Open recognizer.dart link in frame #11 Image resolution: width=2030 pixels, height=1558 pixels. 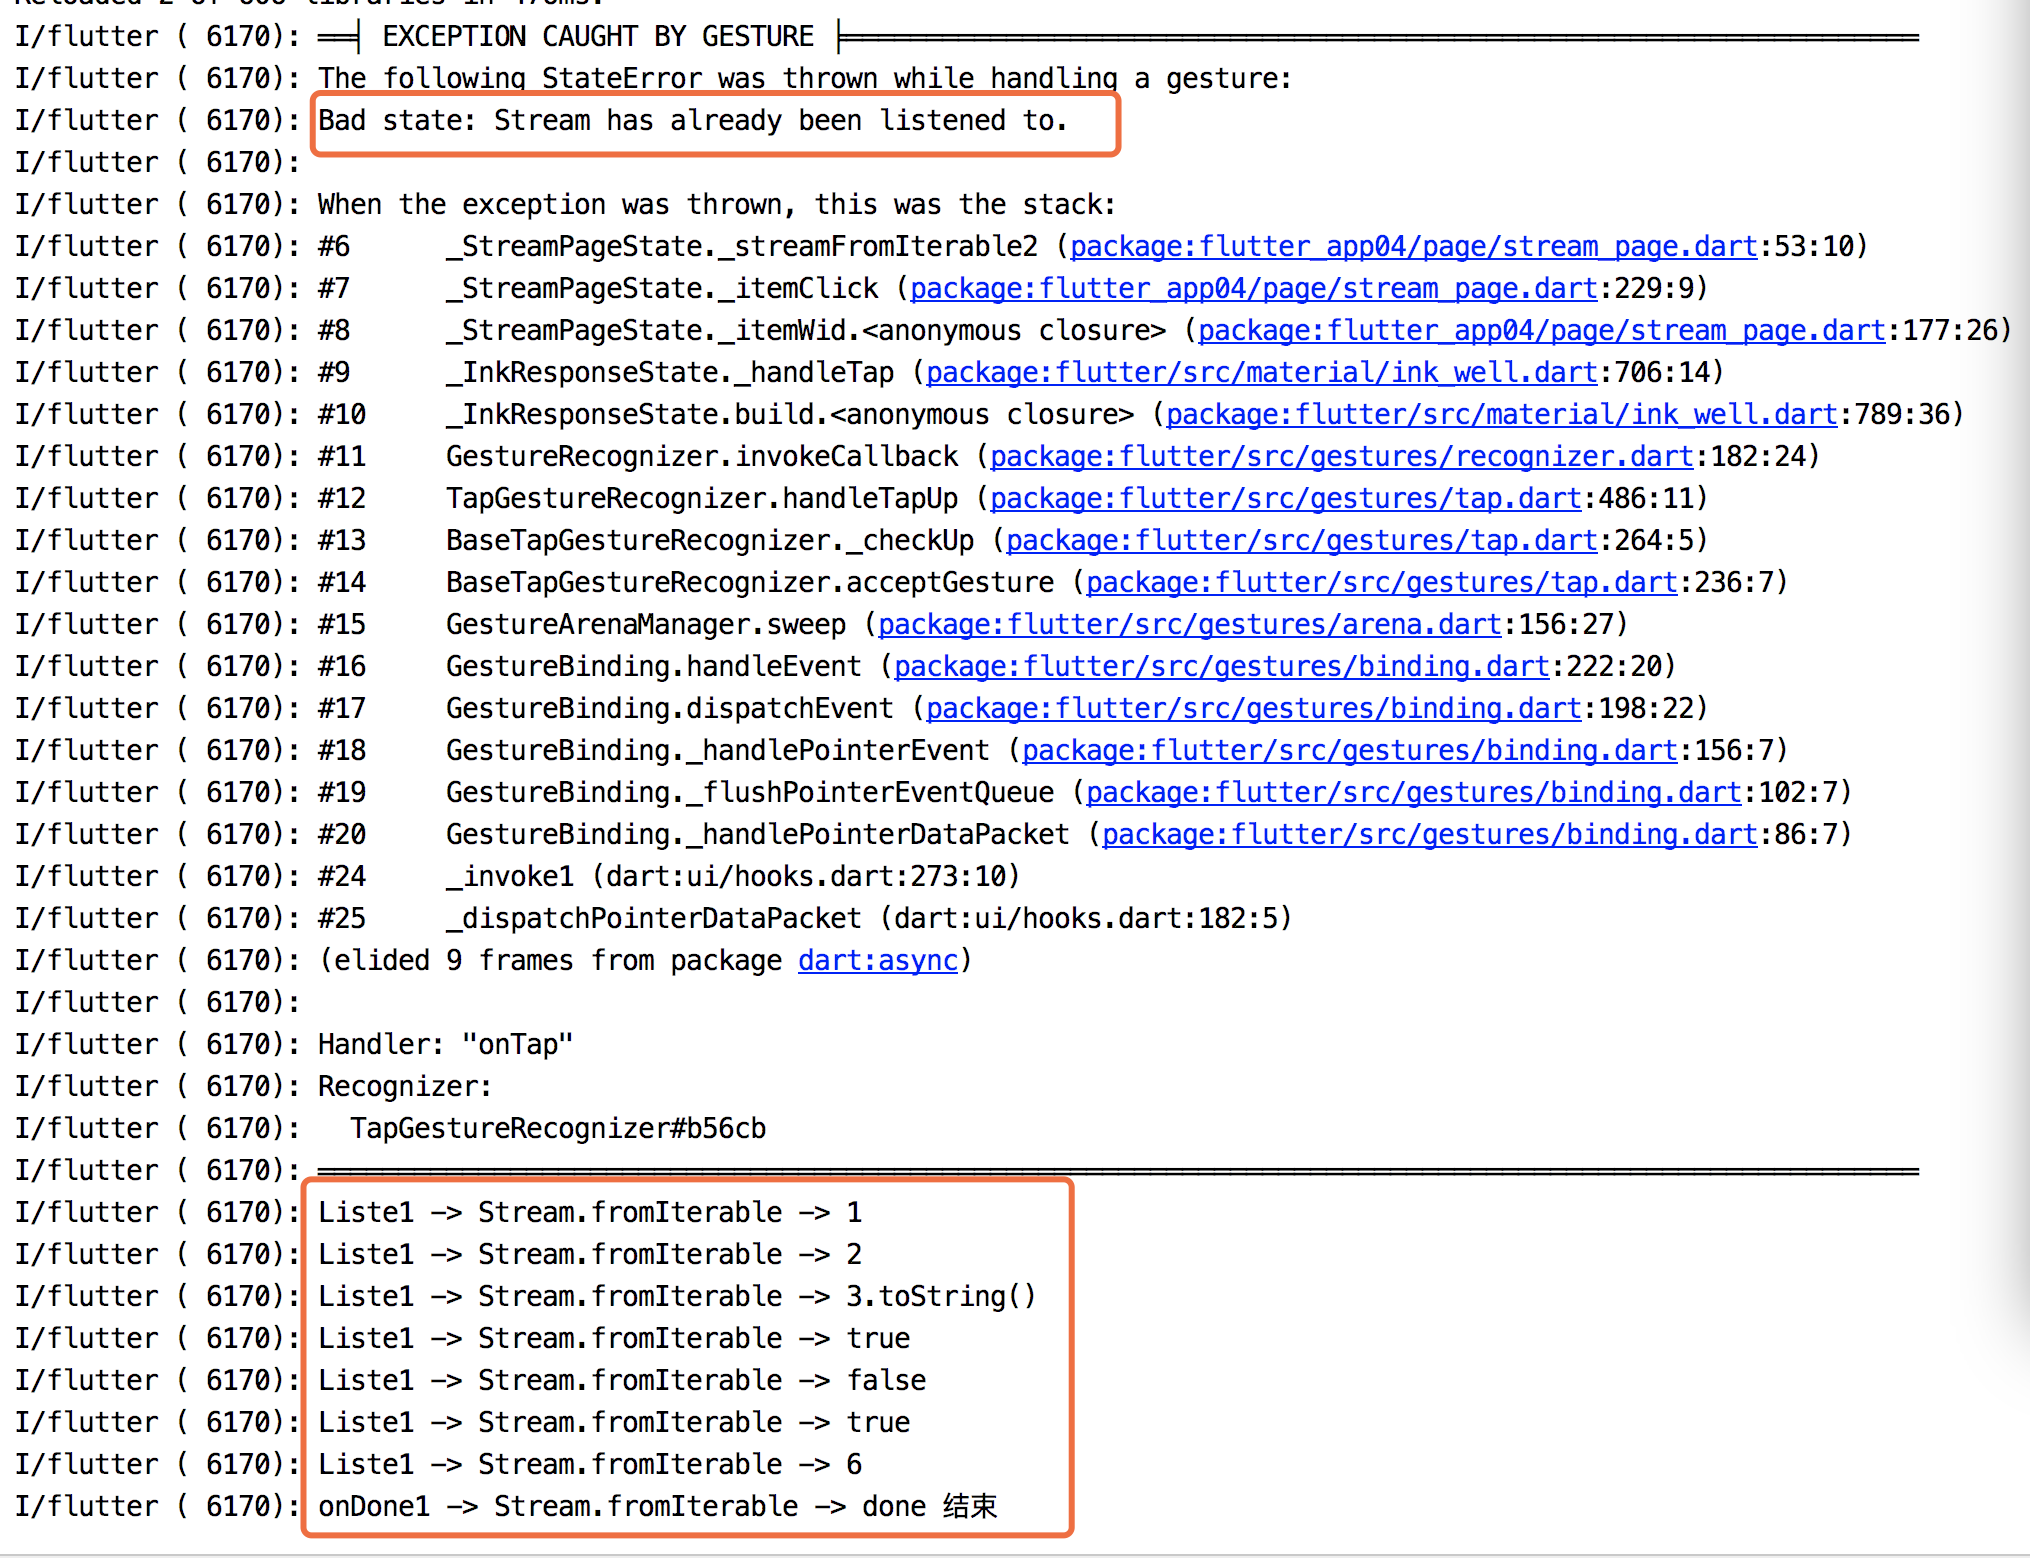[1341, 456]
